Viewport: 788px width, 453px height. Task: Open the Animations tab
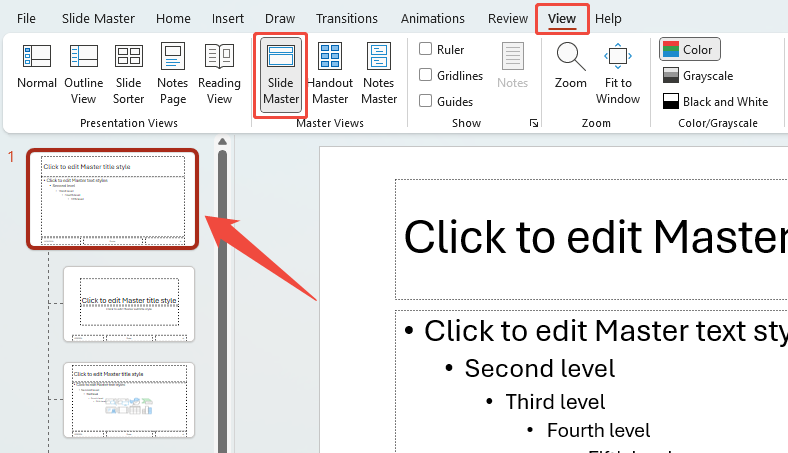[x=433, y=19]
